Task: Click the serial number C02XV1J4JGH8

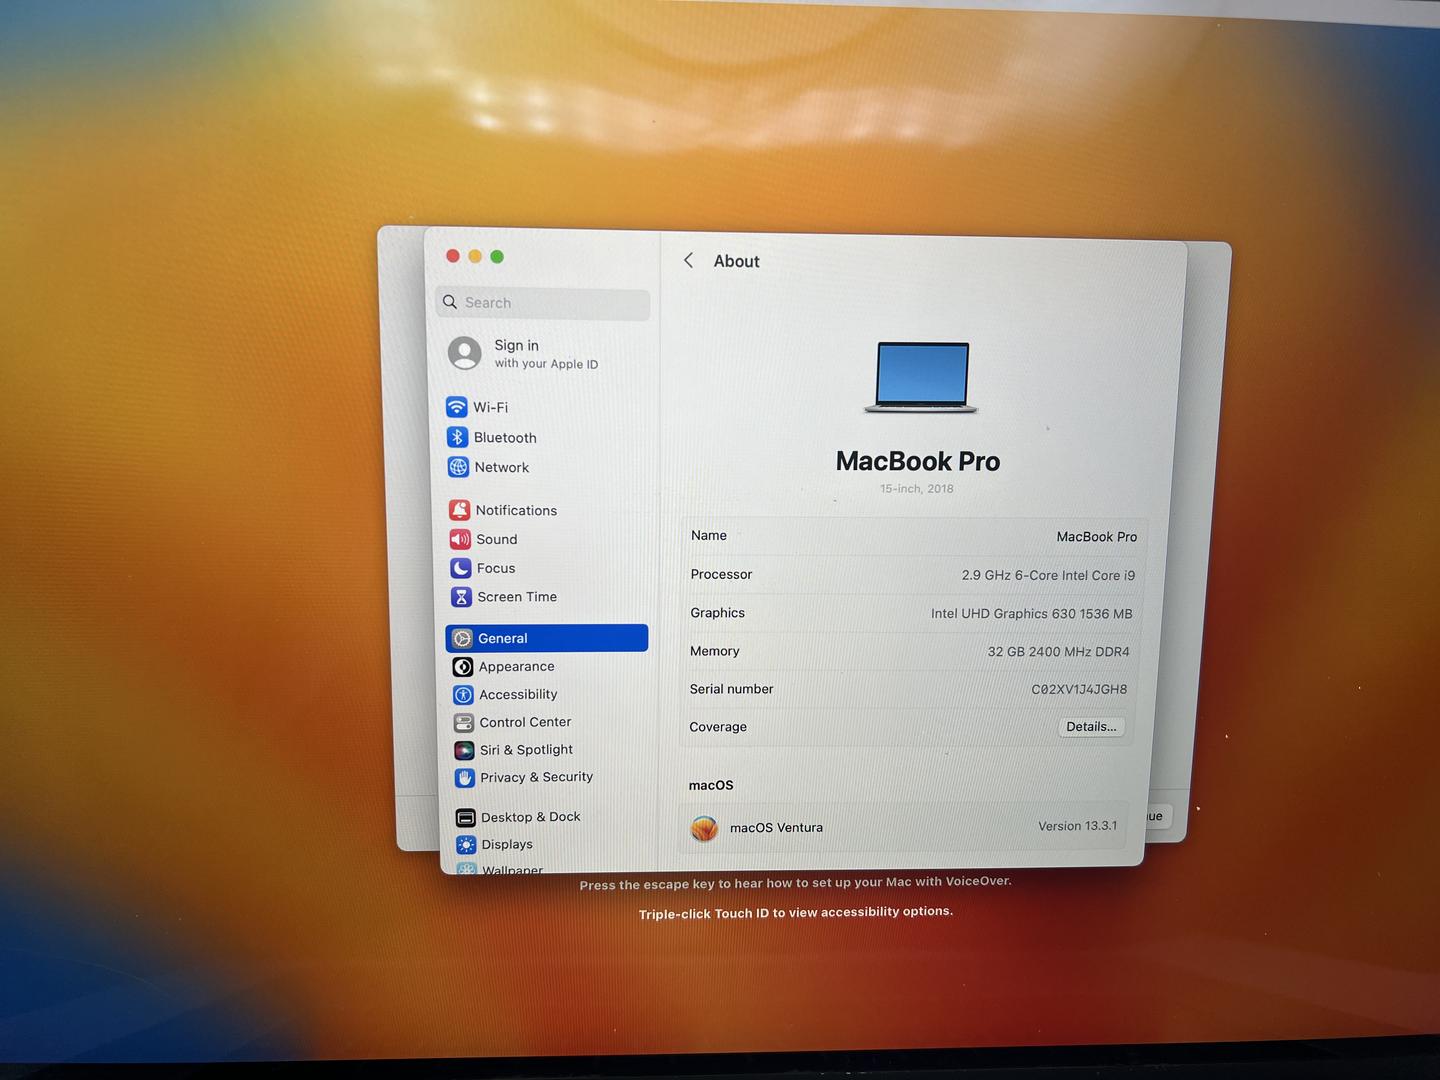Action: (1079, 689)
